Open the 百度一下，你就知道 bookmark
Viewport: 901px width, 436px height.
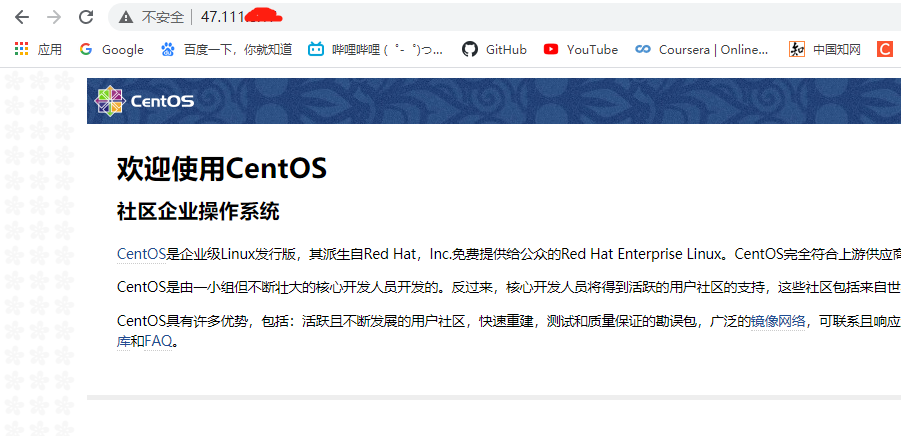click(x=238, y=50)
